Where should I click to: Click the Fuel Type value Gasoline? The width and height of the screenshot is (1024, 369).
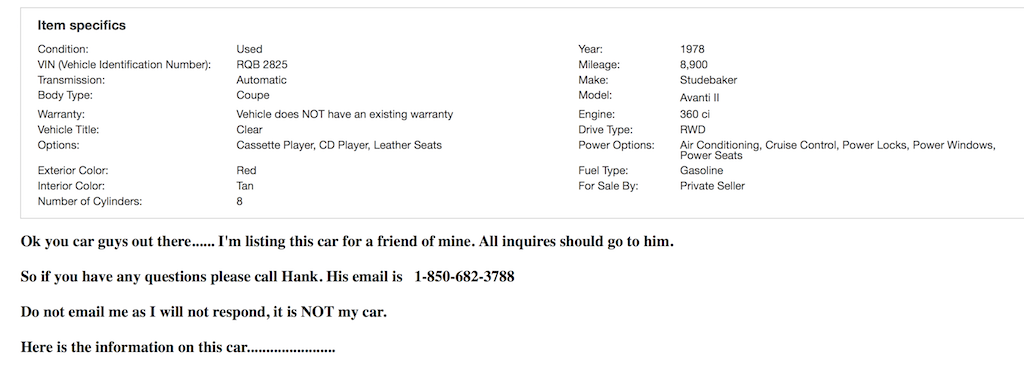click(701, 170)
